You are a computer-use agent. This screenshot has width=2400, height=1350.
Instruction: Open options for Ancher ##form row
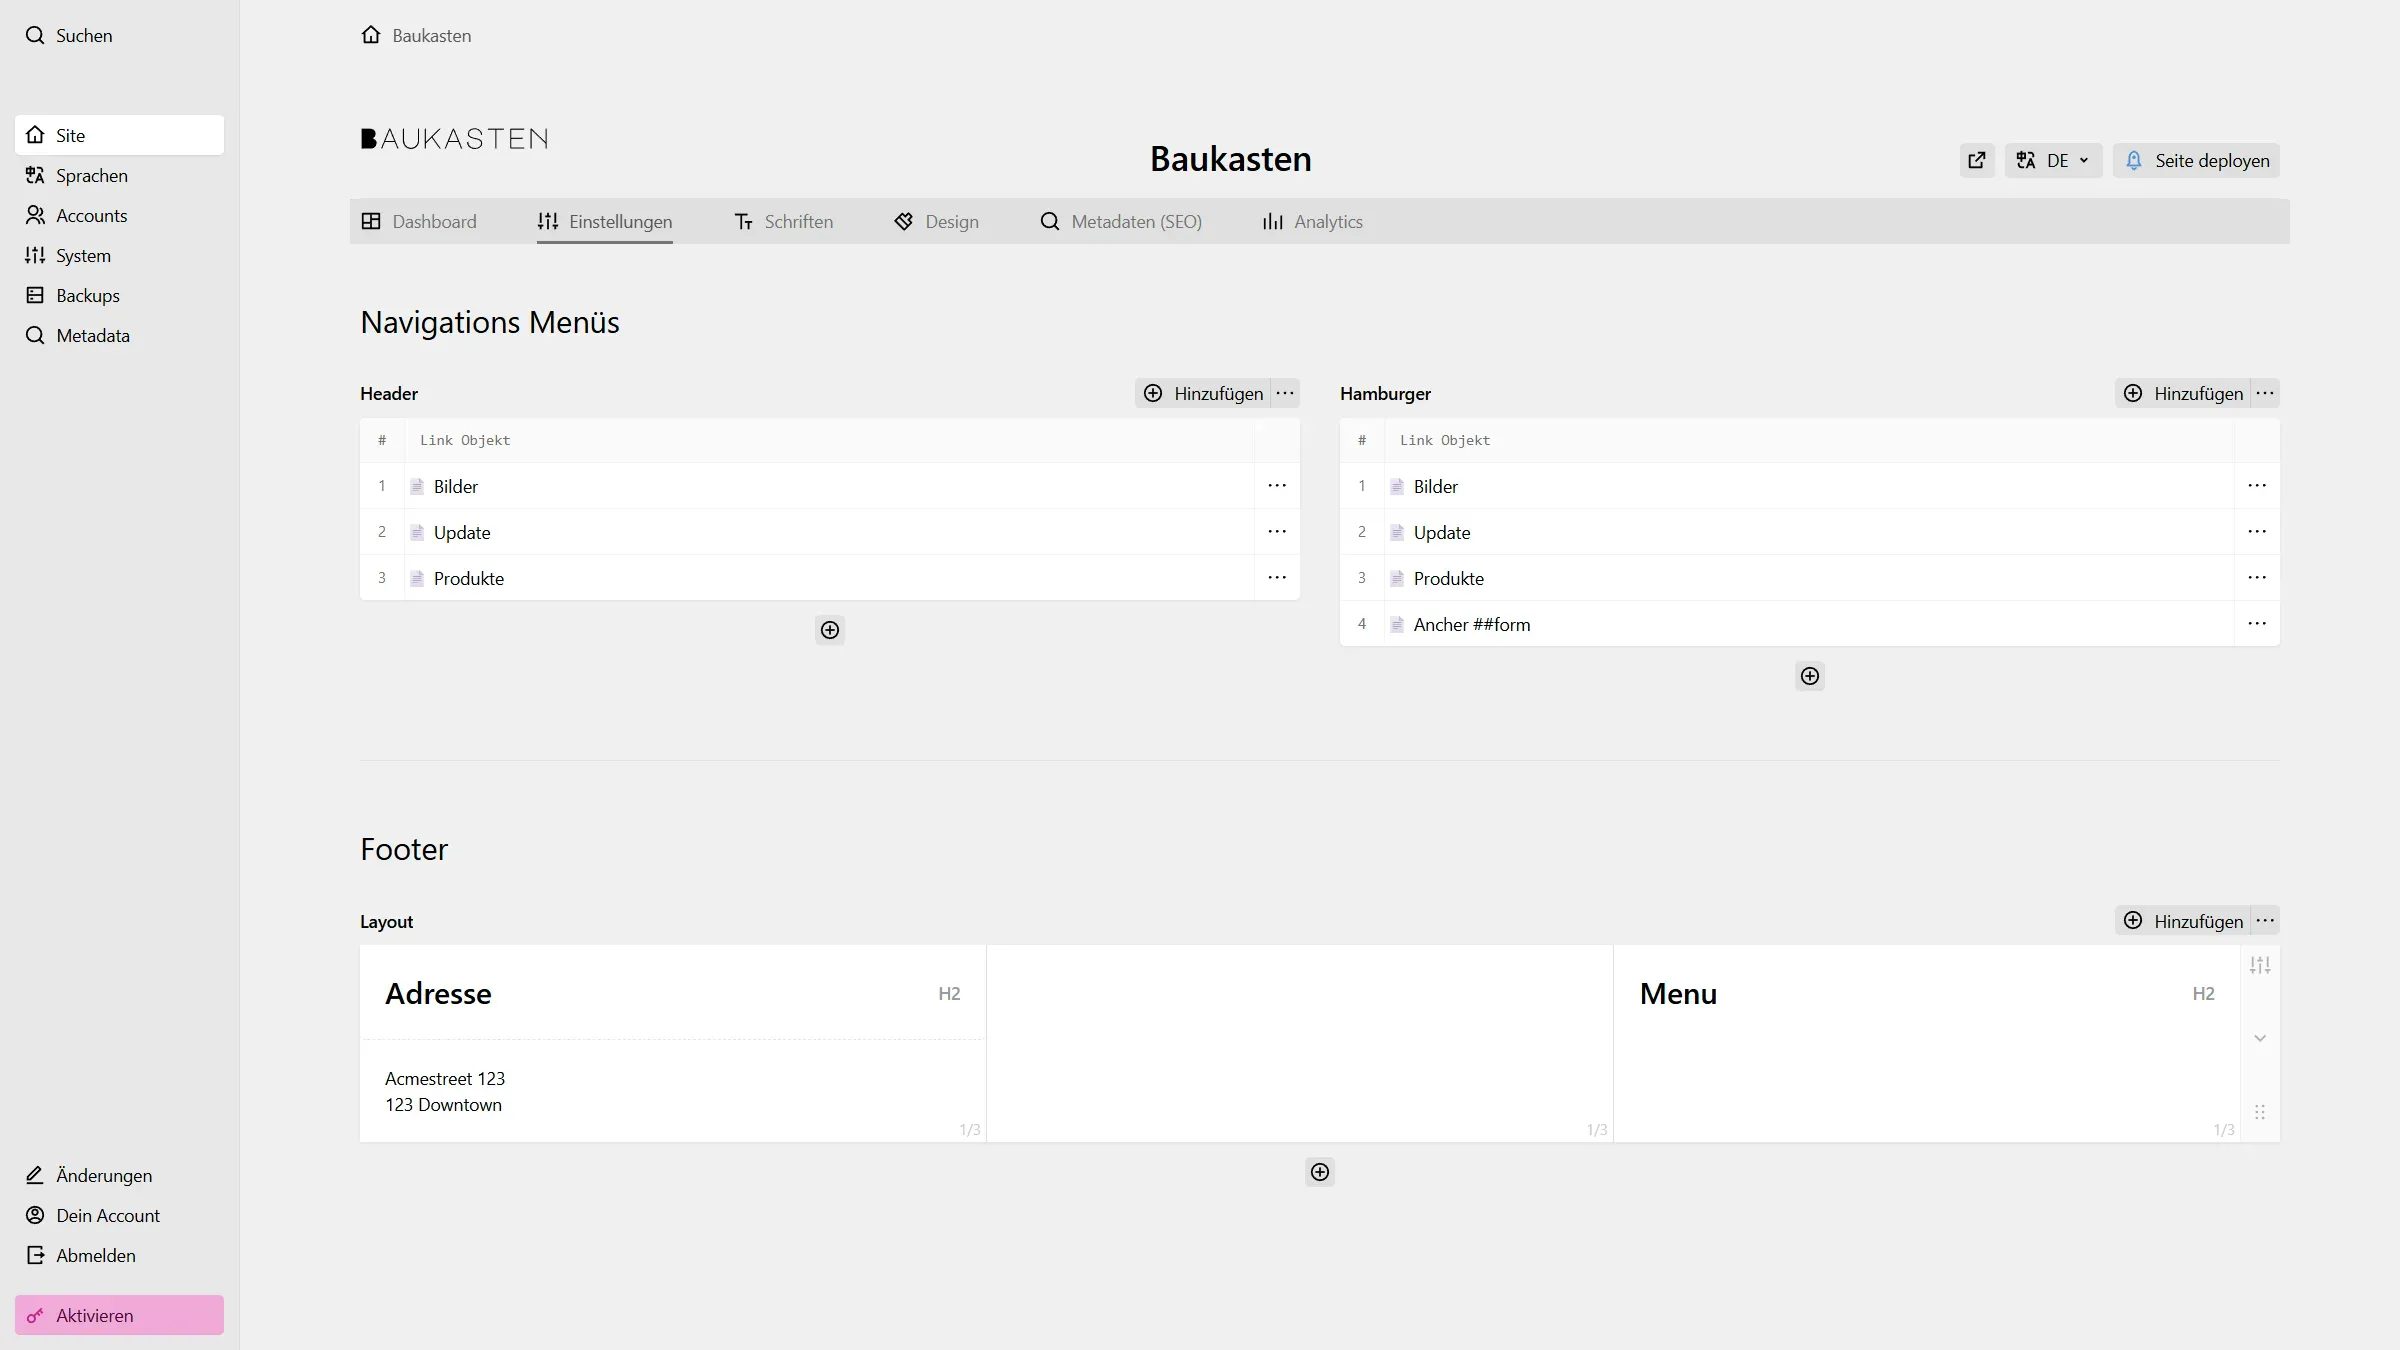[2257, 624]
